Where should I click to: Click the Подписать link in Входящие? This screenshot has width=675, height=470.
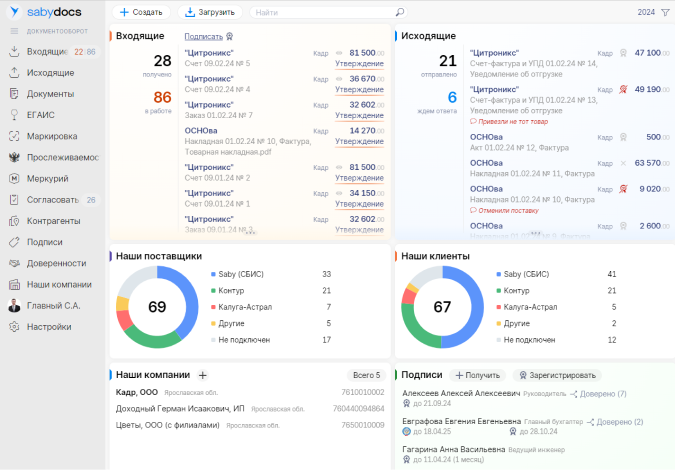point(204,37)
